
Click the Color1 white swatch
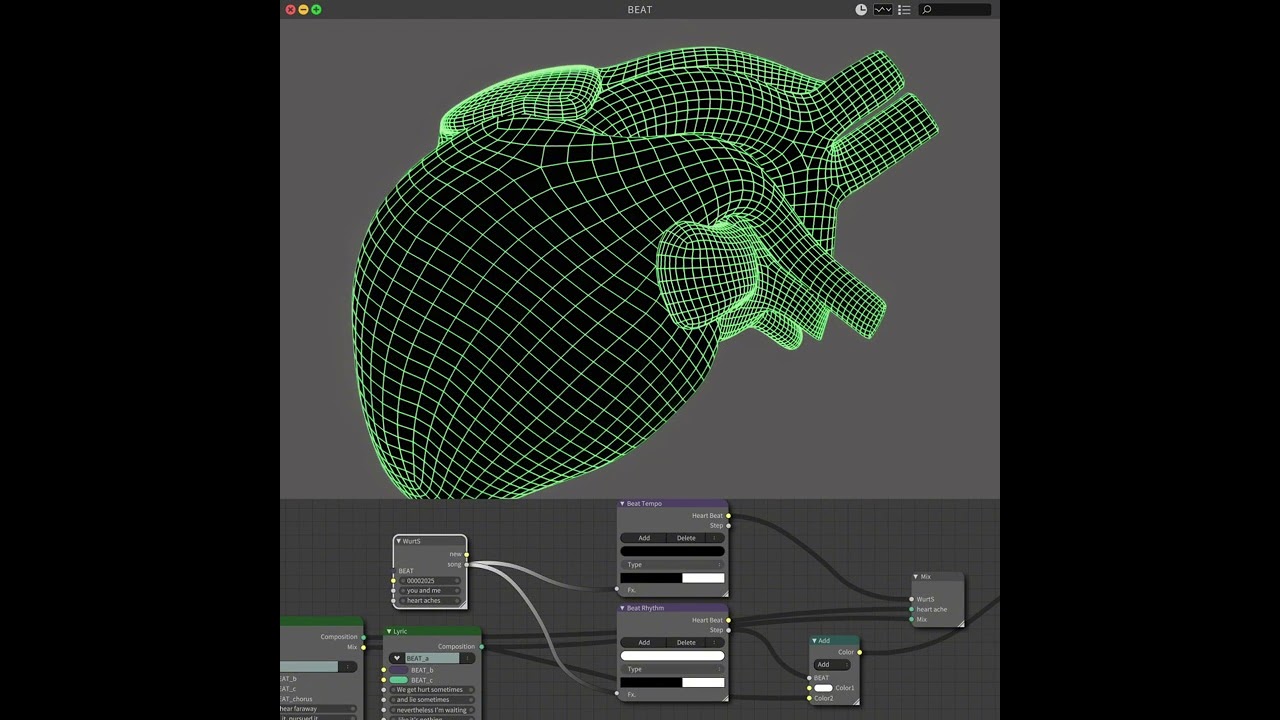823,688
